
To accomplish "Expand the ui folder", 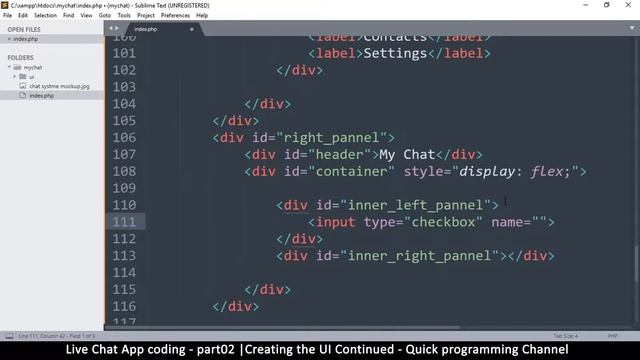I will [x=15, y=77].
